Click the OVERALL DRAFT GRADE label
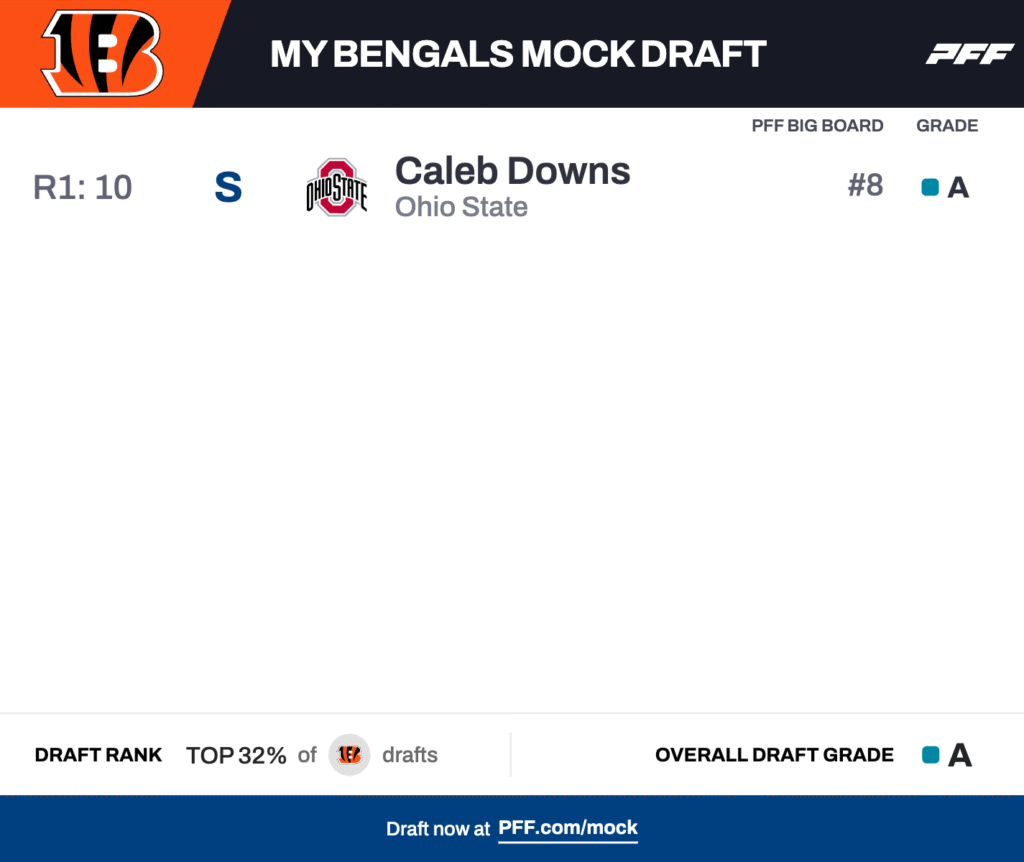Image resolution: width=1024 pixels, height=862 pixels. coord(774,755)
